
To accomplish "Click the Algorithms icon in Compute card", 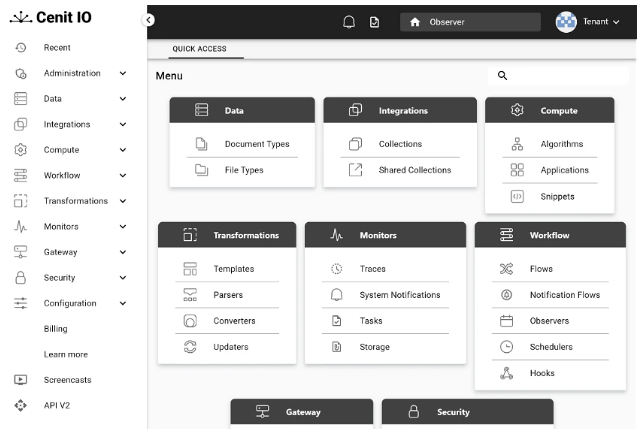I will coord(517,144).
